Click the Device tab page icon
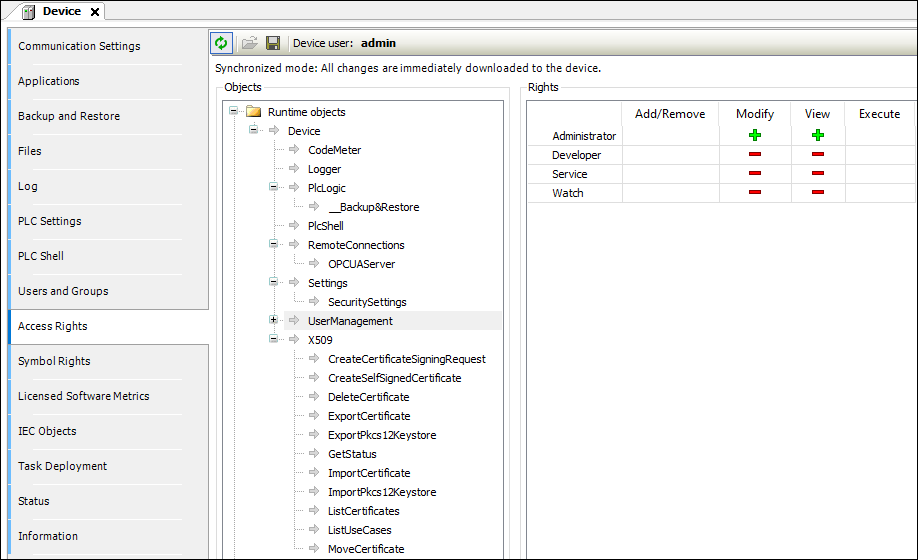The height and width of the screenshot is (560, 918). [x=28, y=12]
